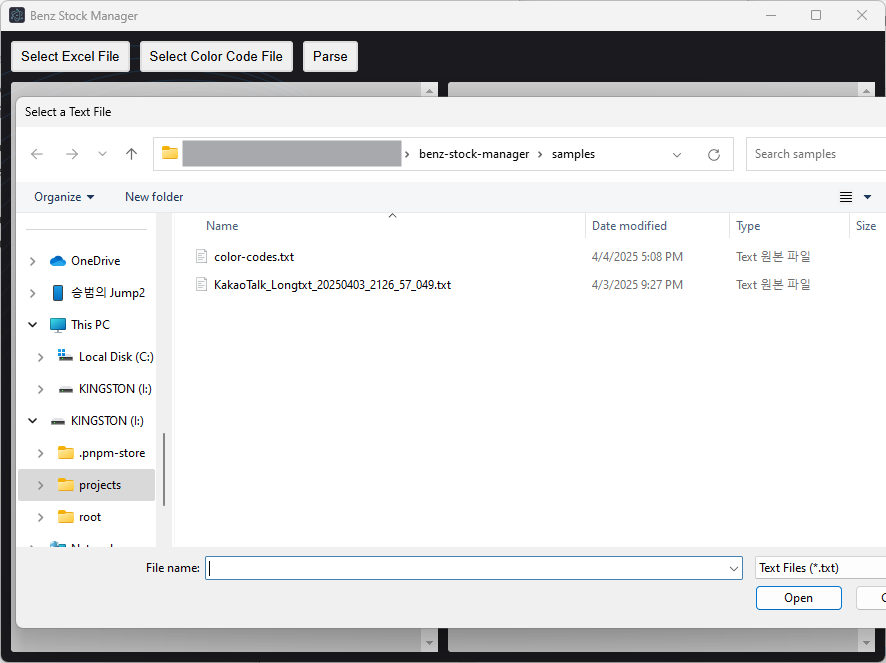The height and width of the screenshot is (663, 886).
Task: Expand the Local Disk (C:) node
Action: coord(40,357)
